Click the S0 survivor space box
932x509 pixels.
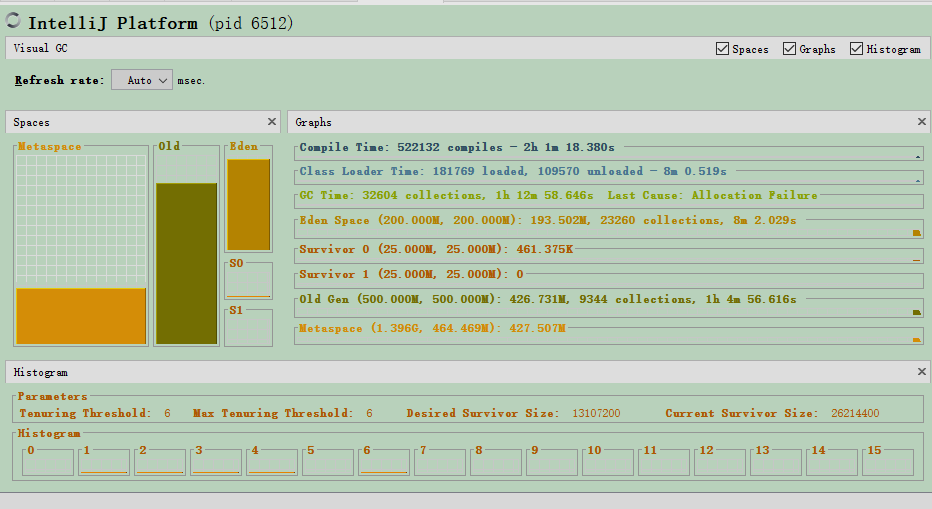[x=248, y=281]
